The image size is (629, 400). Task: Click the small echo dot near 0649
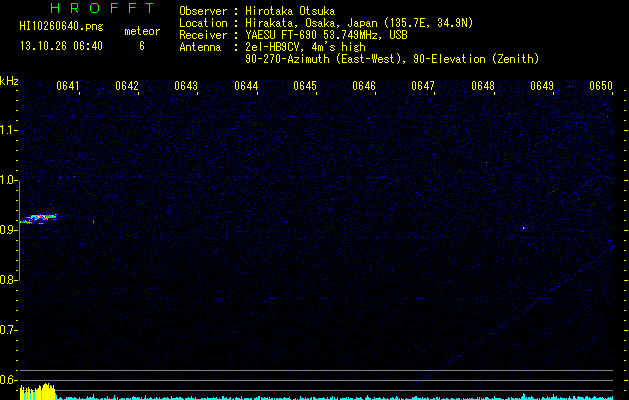point(523,228)
